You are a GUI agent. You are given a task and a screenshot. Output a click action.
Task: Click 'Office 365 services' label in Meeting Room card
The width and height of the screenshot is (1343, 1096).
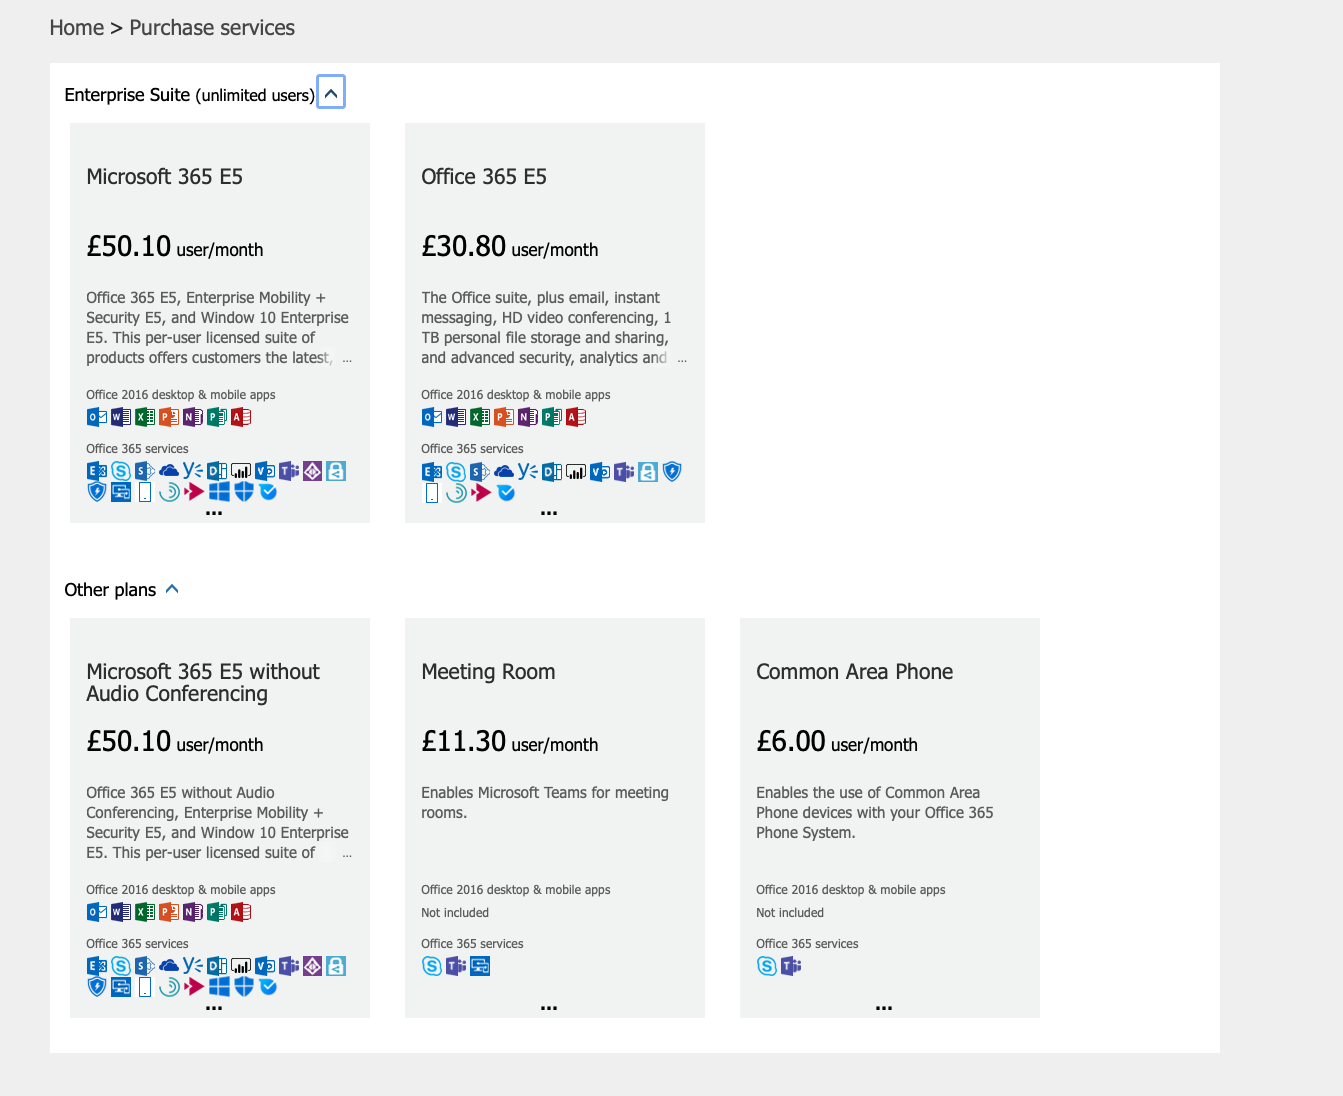coord(472,944)
